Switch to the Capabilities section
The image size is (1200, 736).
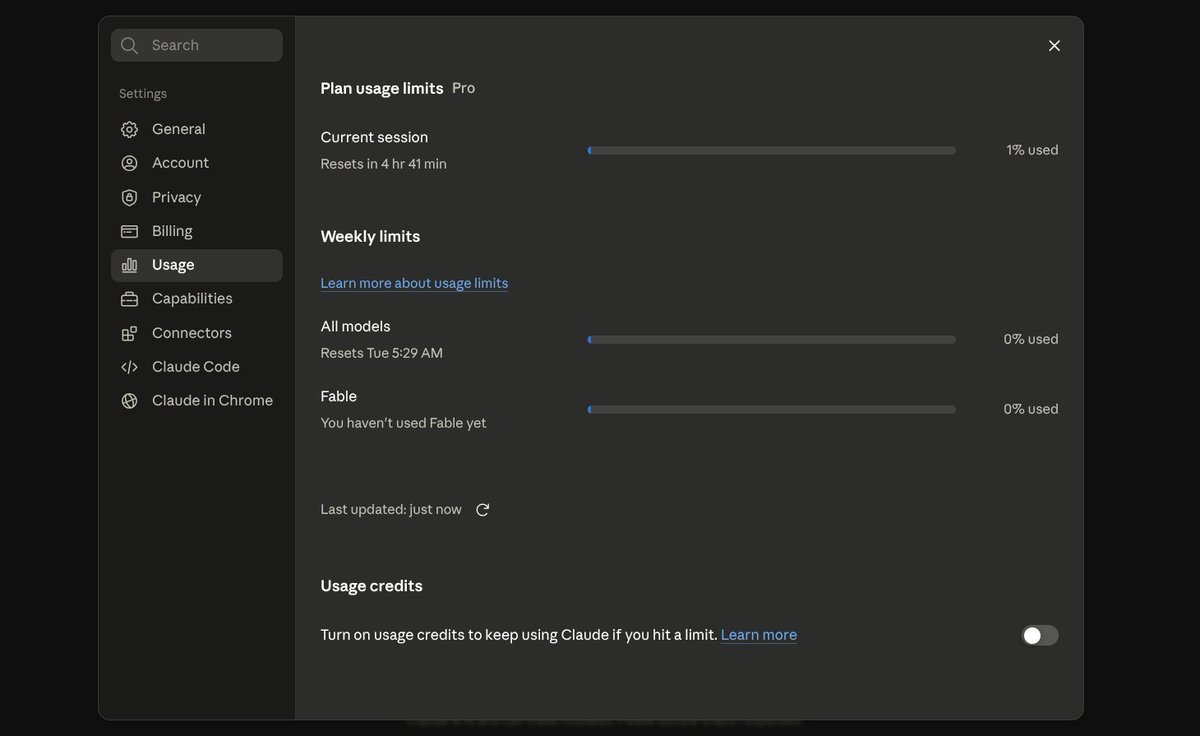197,299
